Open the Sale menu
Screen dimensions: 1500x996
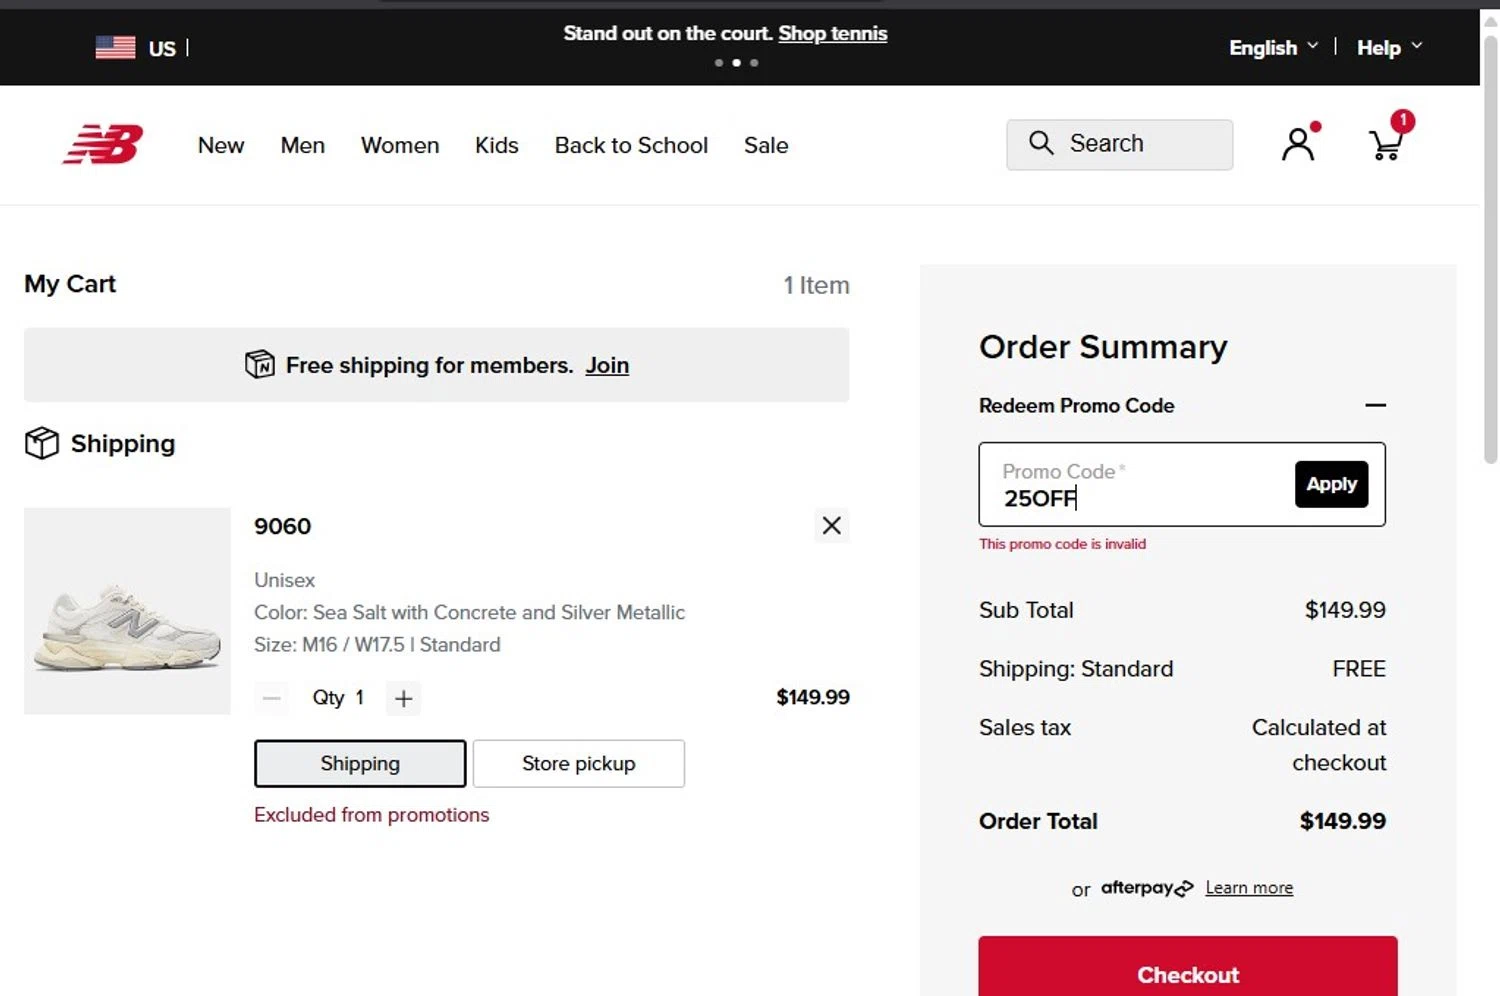point(766,145)
